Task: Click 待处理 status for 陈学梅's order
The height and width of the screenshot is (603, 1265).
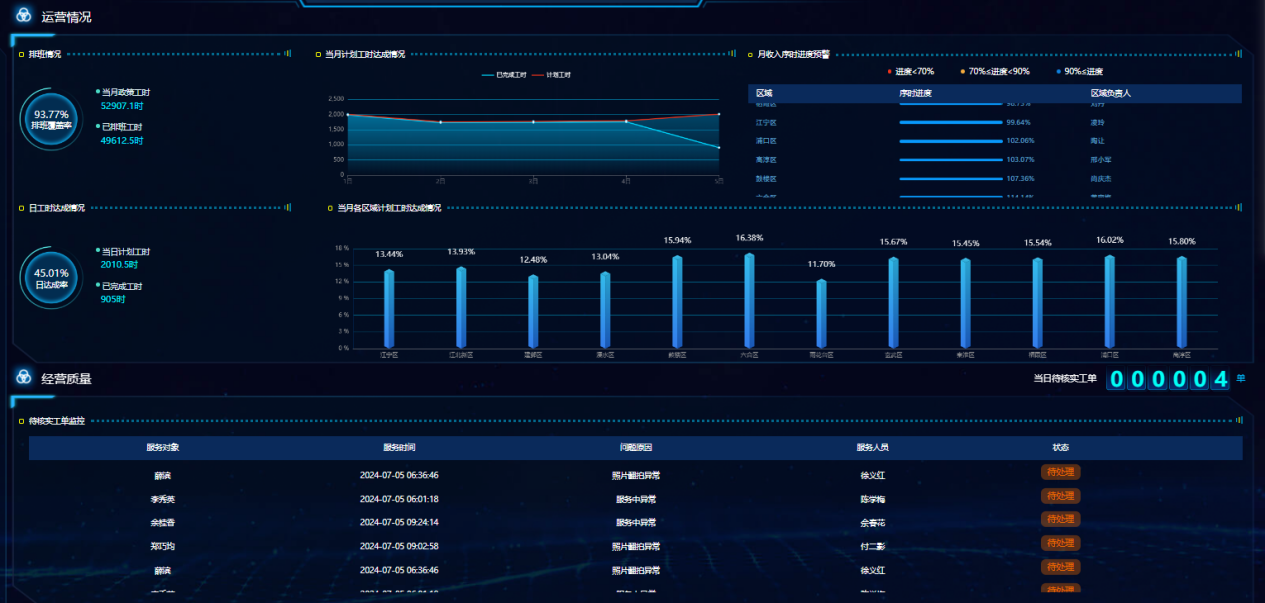Action: [1060, 496]
